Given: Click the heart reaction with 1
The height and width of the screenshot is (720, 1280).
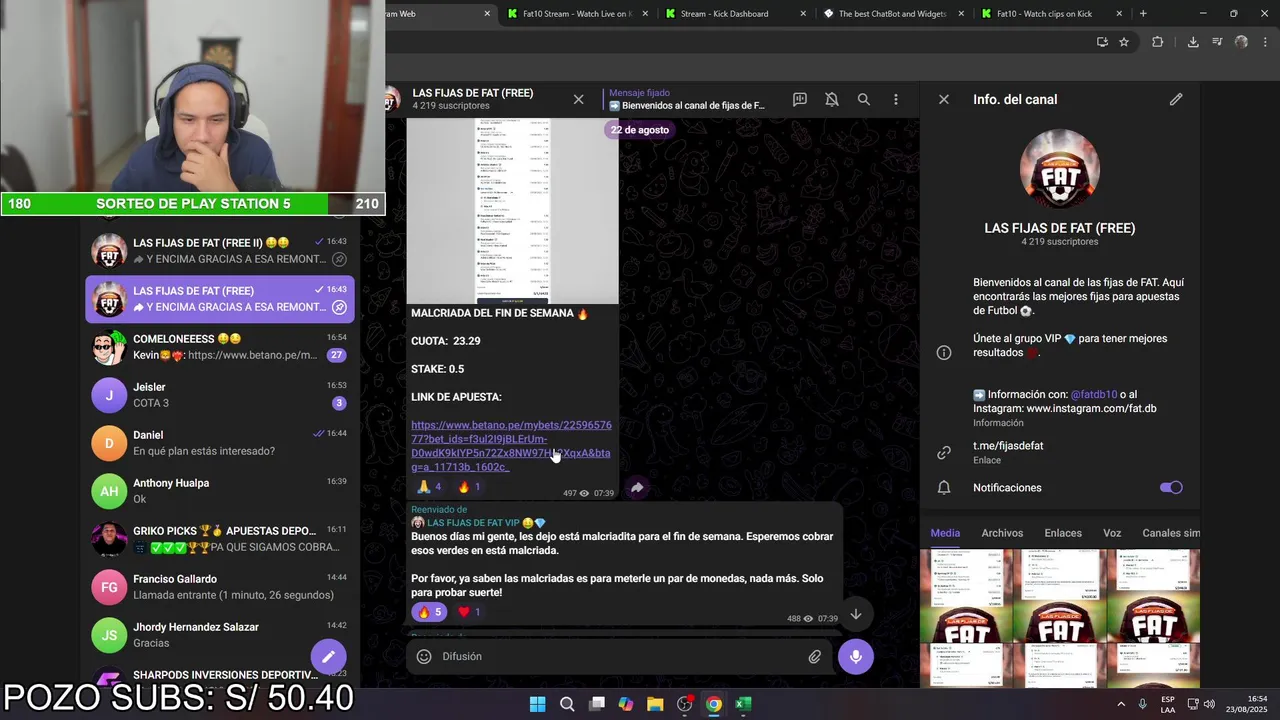Looking at the screenshot, I should coord(470,612).
